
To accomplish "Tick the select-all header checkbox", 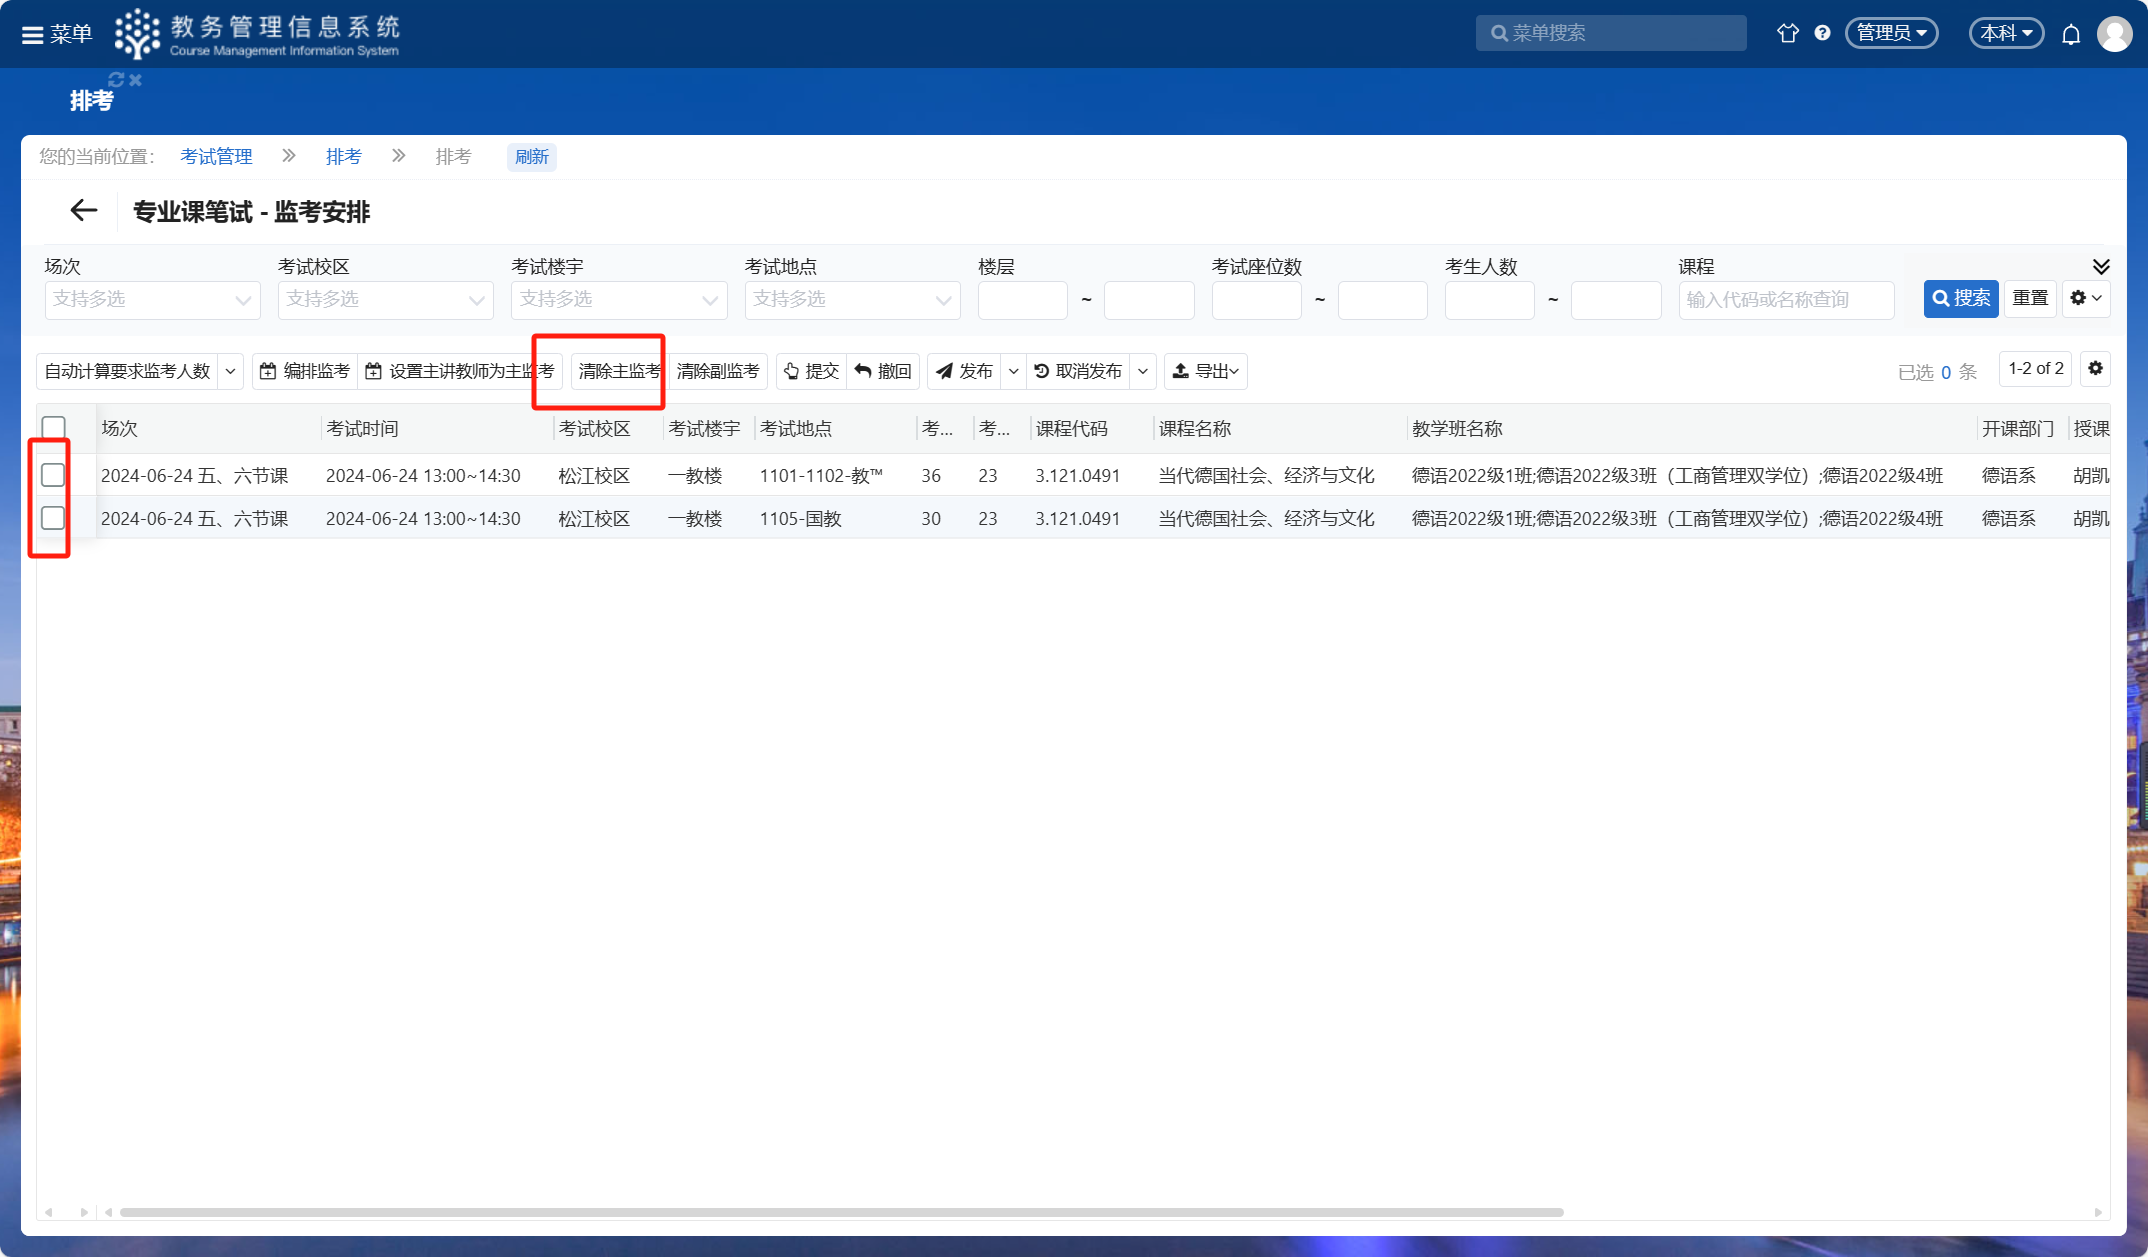I will pos(54,428).
